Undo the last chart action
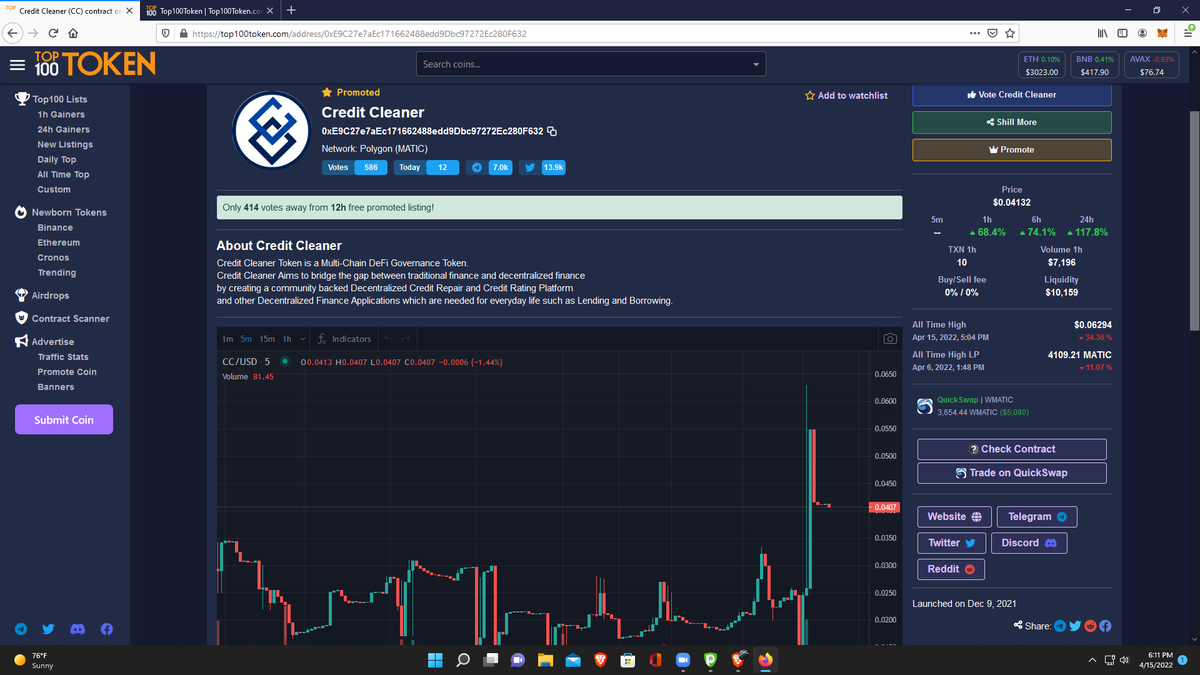The width and height of the screenshot is (1200, 675). pos(390,339)
